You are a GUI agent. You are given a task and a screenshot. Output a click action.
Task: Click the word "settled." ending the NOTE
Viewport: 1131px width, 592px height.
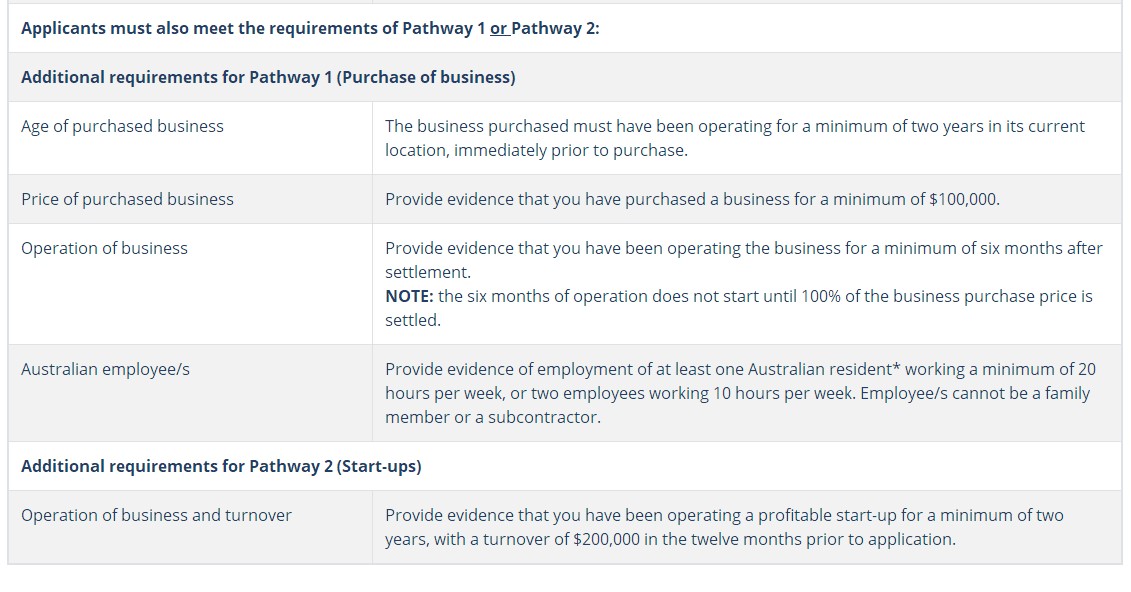(413, 320)
